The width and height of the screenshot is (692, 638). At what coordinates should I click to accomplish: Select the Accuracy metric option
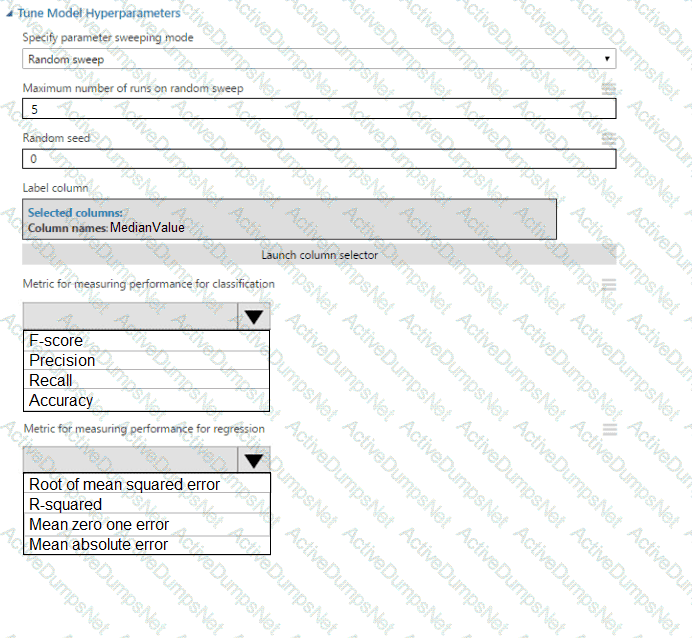click(146, 401)
